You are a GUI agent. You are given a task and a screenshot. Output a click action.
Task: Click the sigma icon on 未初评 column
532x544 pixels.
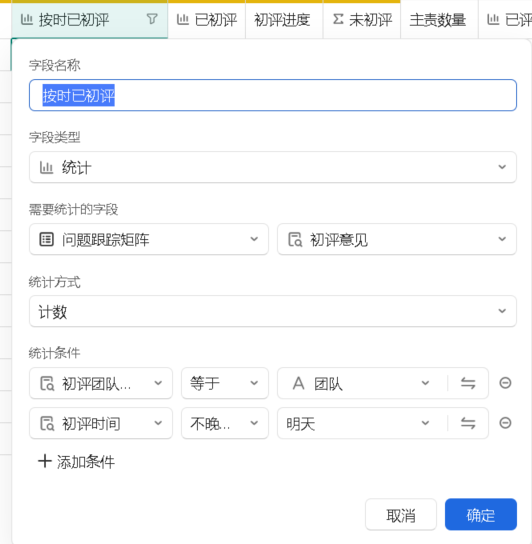(338, 19)
